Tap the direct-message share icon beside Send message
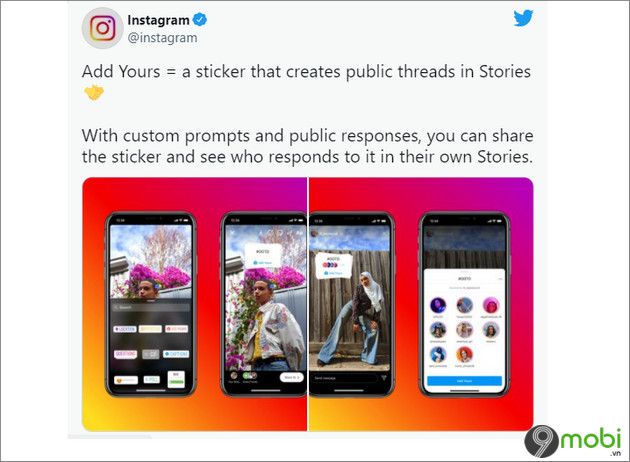The width and height of the screenshot is (630, 462). click(384, 378)
